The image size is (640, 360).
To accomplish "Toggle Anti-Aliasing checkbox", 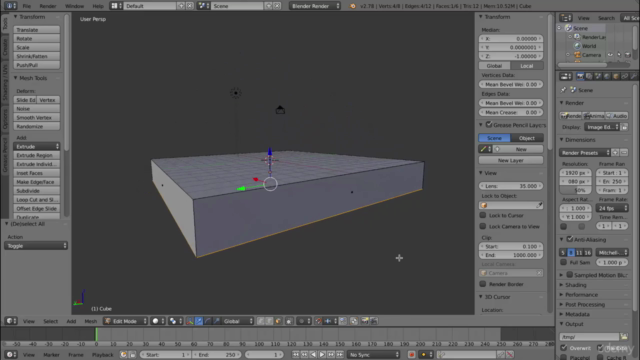I will [570, 239].
